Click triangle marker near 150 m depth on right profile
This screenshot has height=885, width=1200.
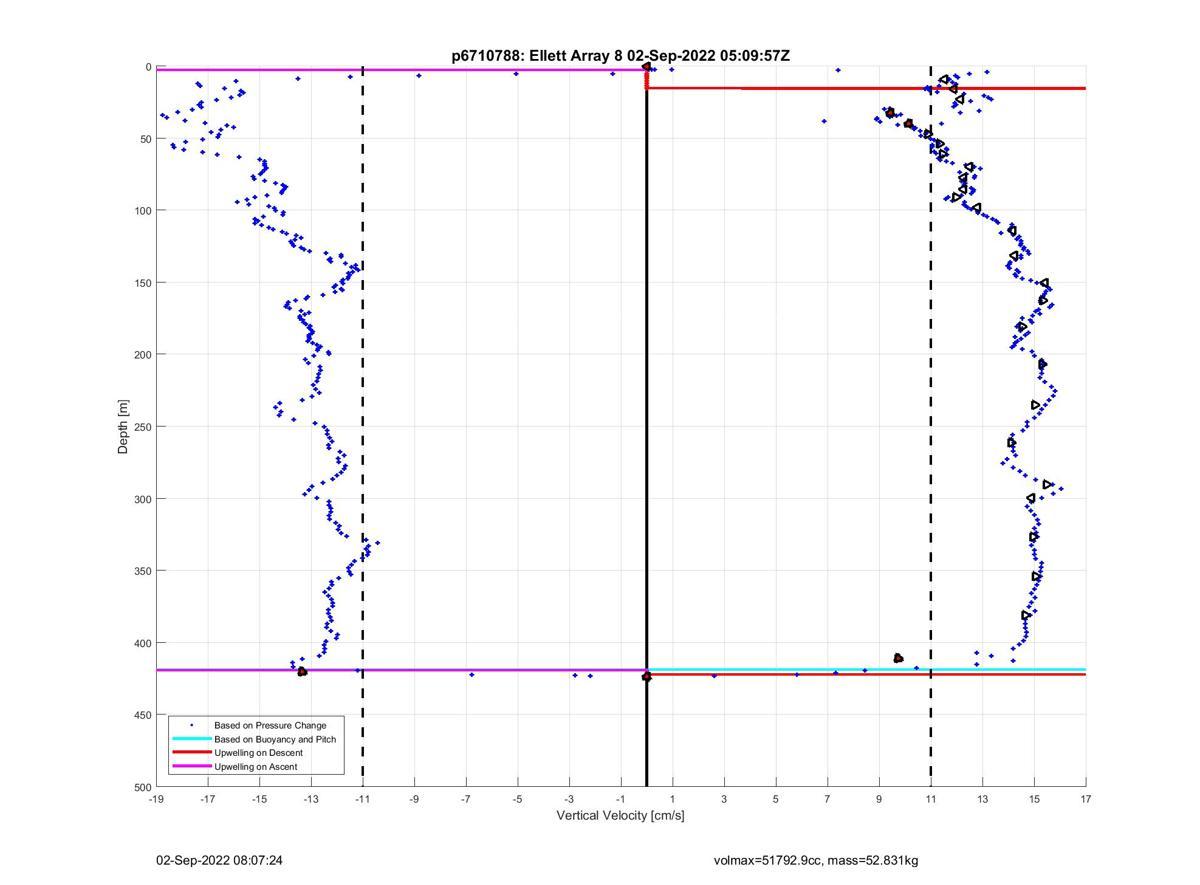pyautogui.click(x=1045, y=284)
